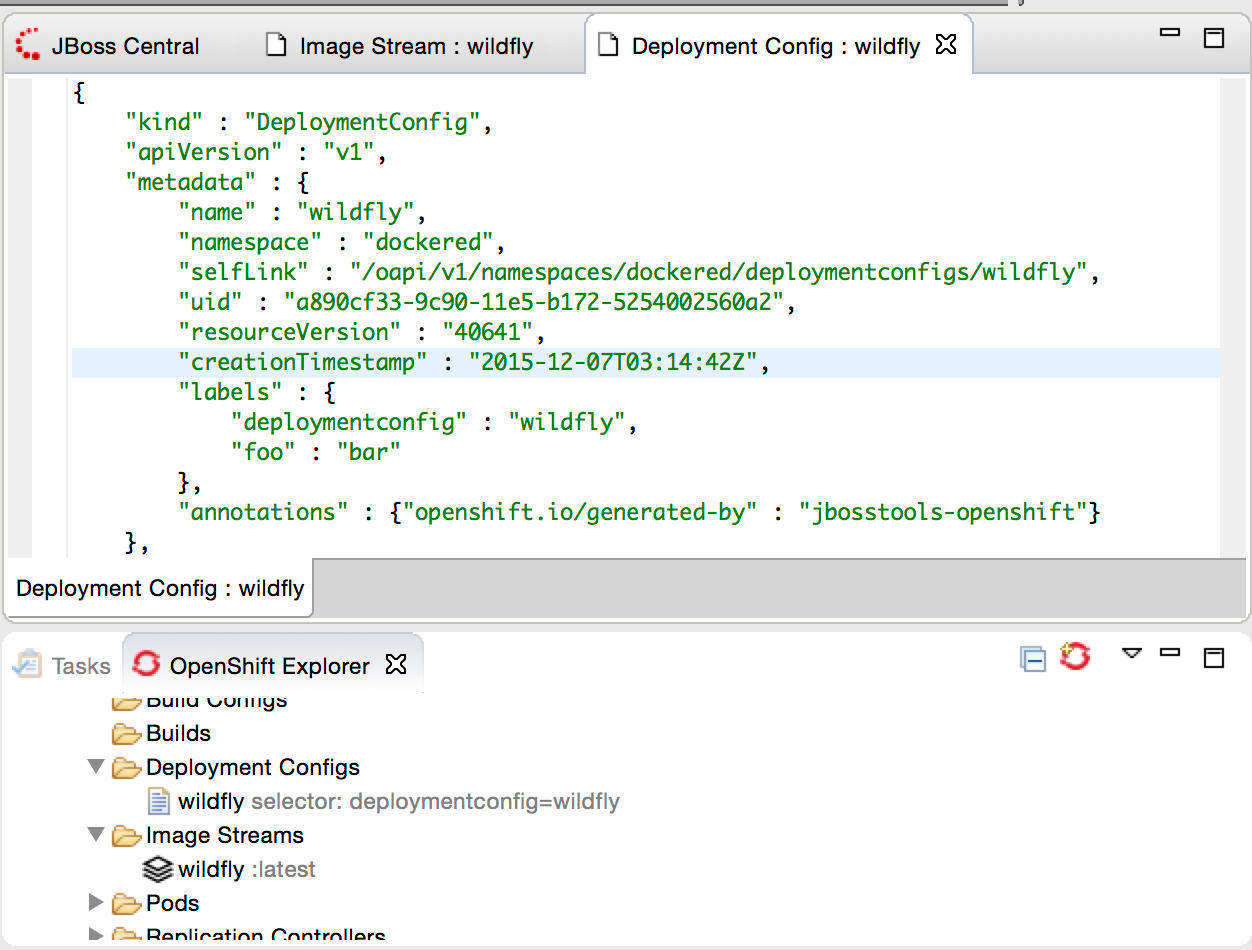Click the Builds folder icon

(126, 734)
